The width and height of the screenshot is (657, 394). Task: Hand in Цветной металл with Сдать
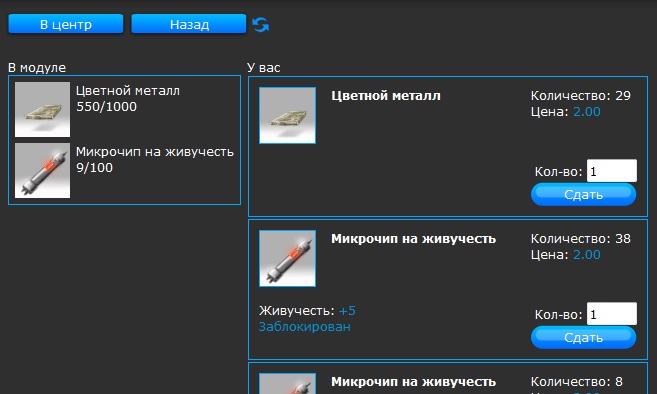pyautogui.click(x=583, y=194)
